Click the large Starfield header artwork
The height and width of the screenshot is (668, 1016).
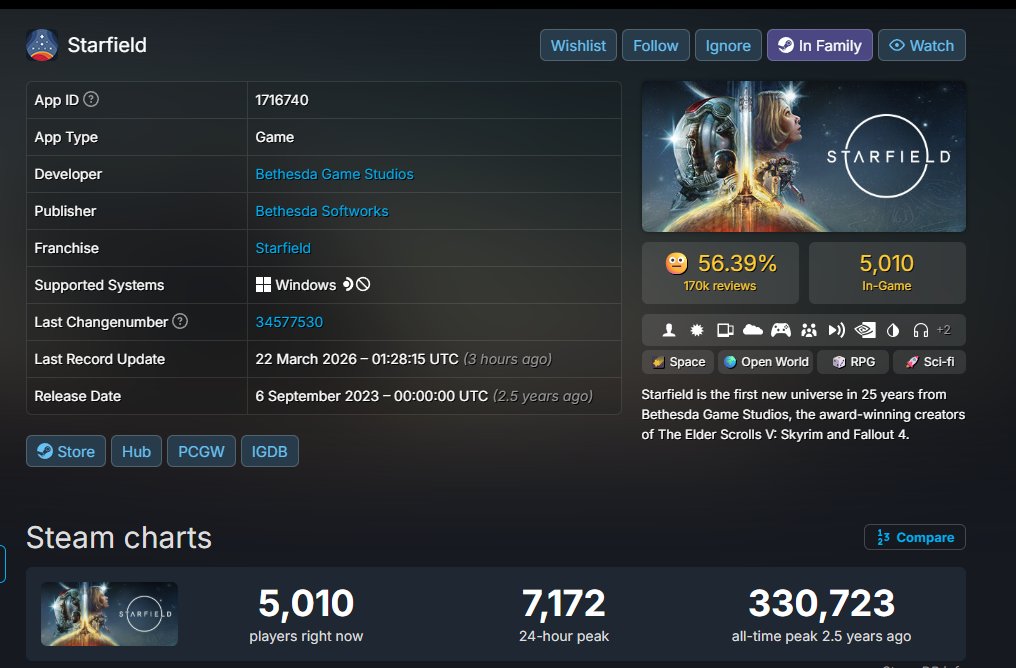point(803,156)
